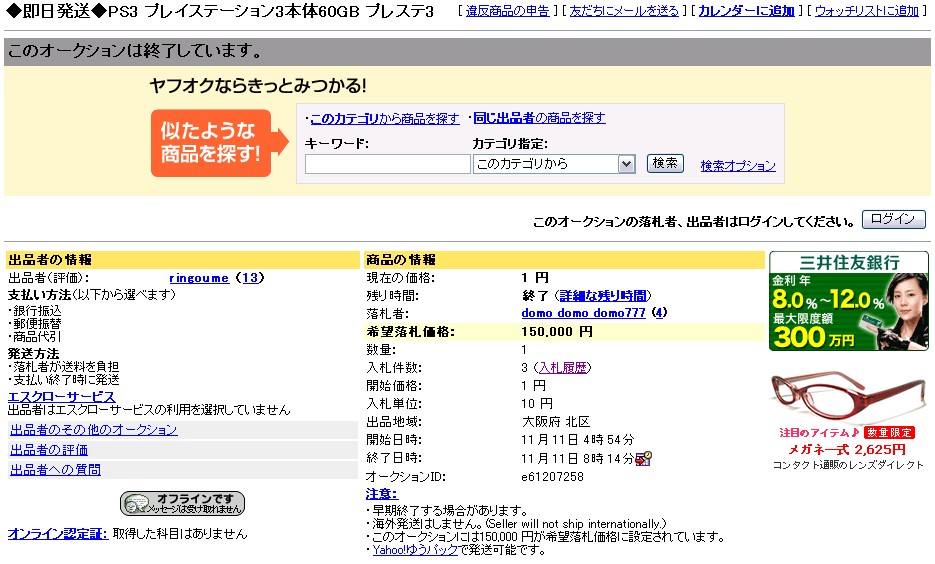Viewport: 935px width, 564px height.
Task: Open 友だちにメールを送る link
Action: pos(624,11)
